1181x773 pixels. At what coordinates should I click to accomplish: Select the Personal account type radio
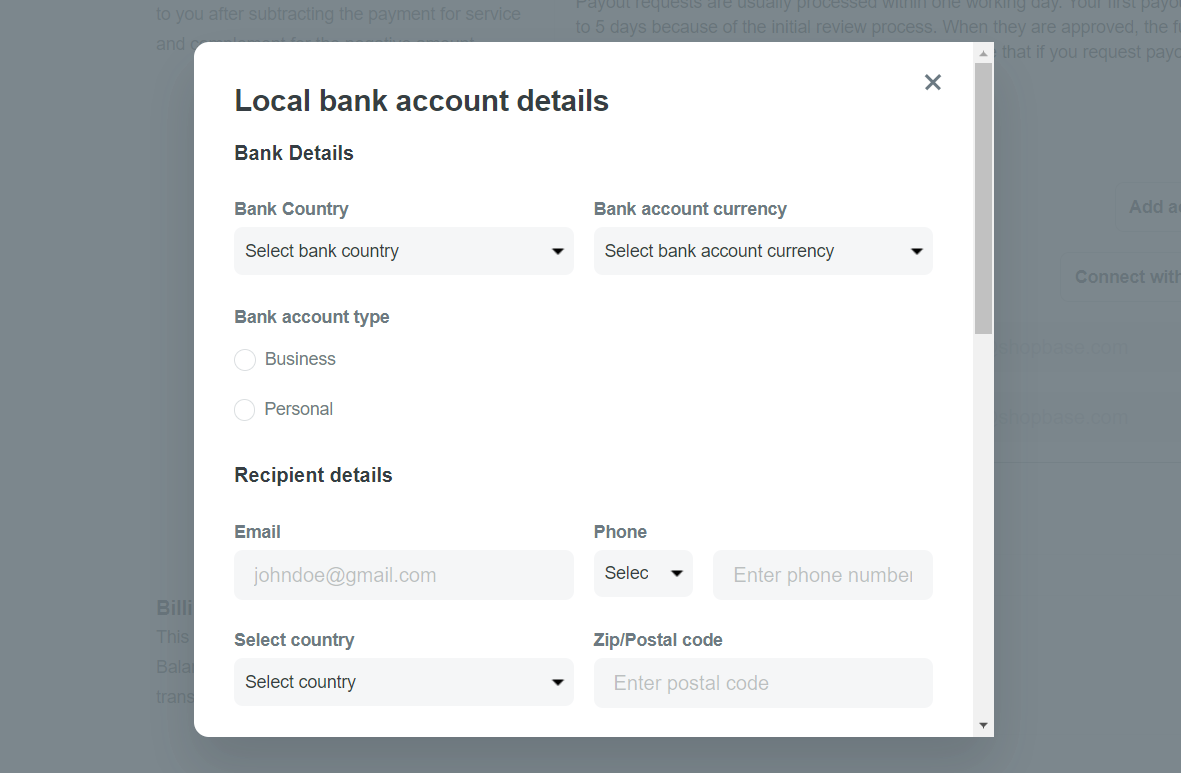click(x=245, y=410)
